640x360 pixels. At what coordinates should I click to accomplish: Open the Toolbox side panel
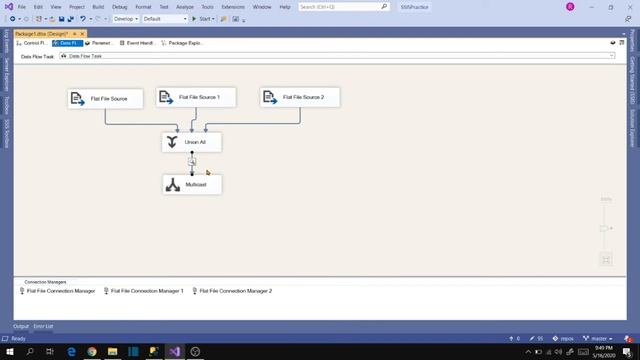coord(7,105)
